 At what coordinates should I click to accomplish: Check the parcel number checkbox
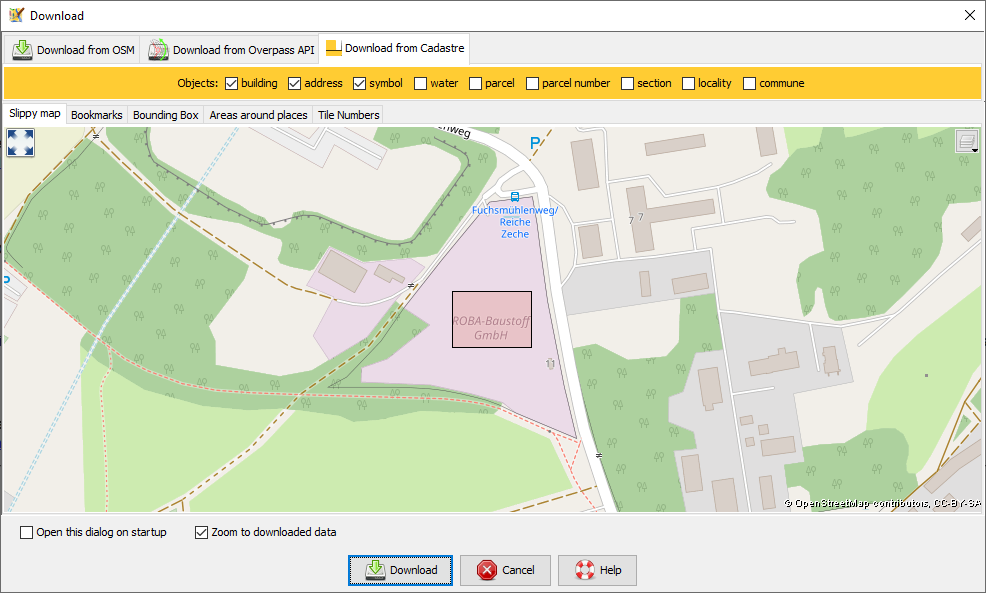pos(533,83)
